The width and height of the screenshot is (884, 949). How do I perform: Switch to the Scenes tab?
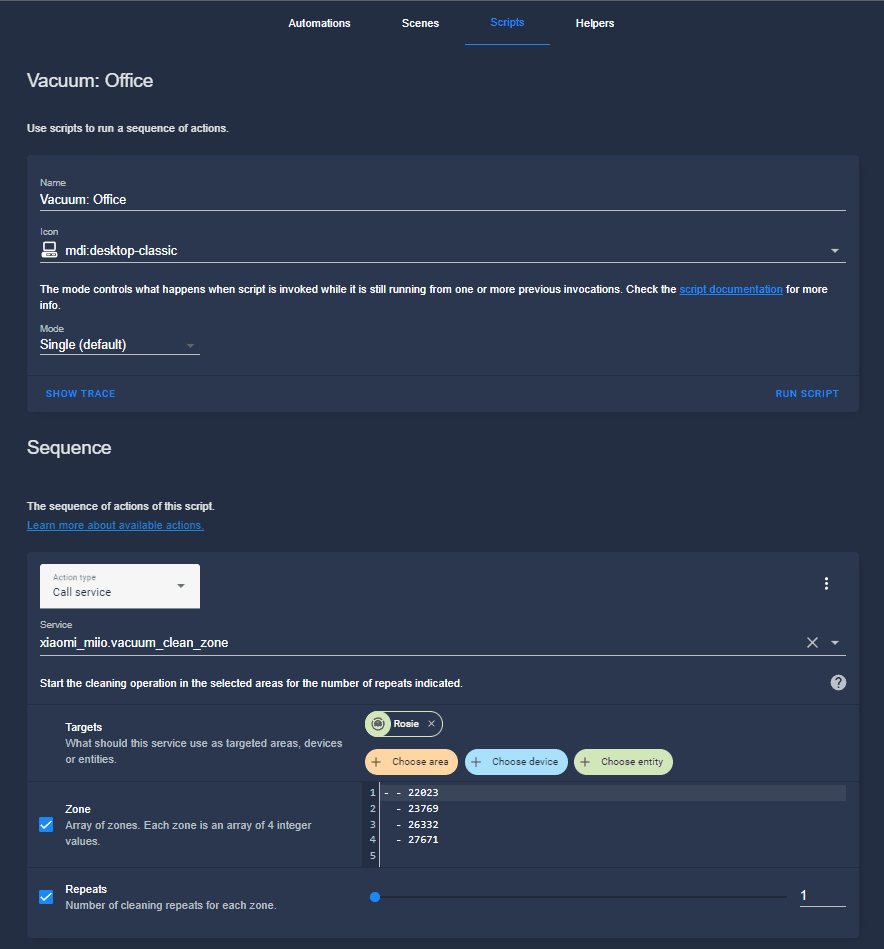coord(420,23)
